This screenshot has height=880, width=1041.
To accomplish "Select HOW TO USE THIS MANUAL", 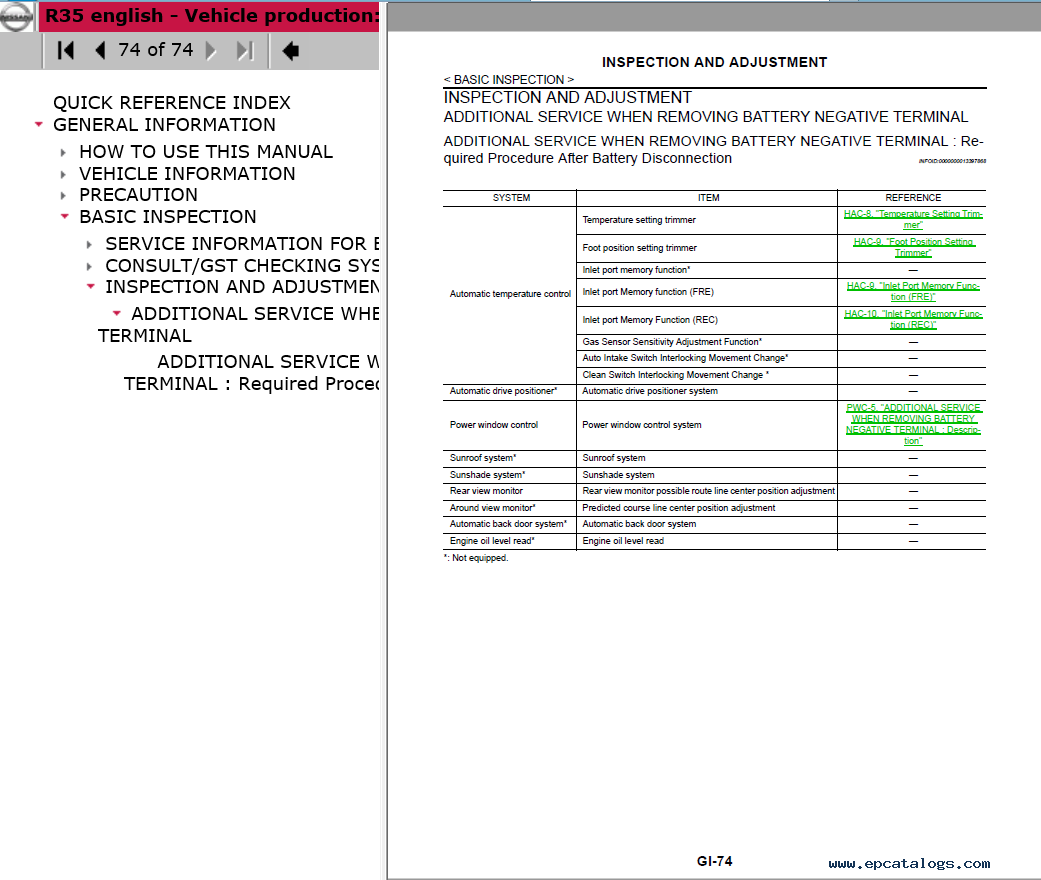I will click(x=206, y=152).
